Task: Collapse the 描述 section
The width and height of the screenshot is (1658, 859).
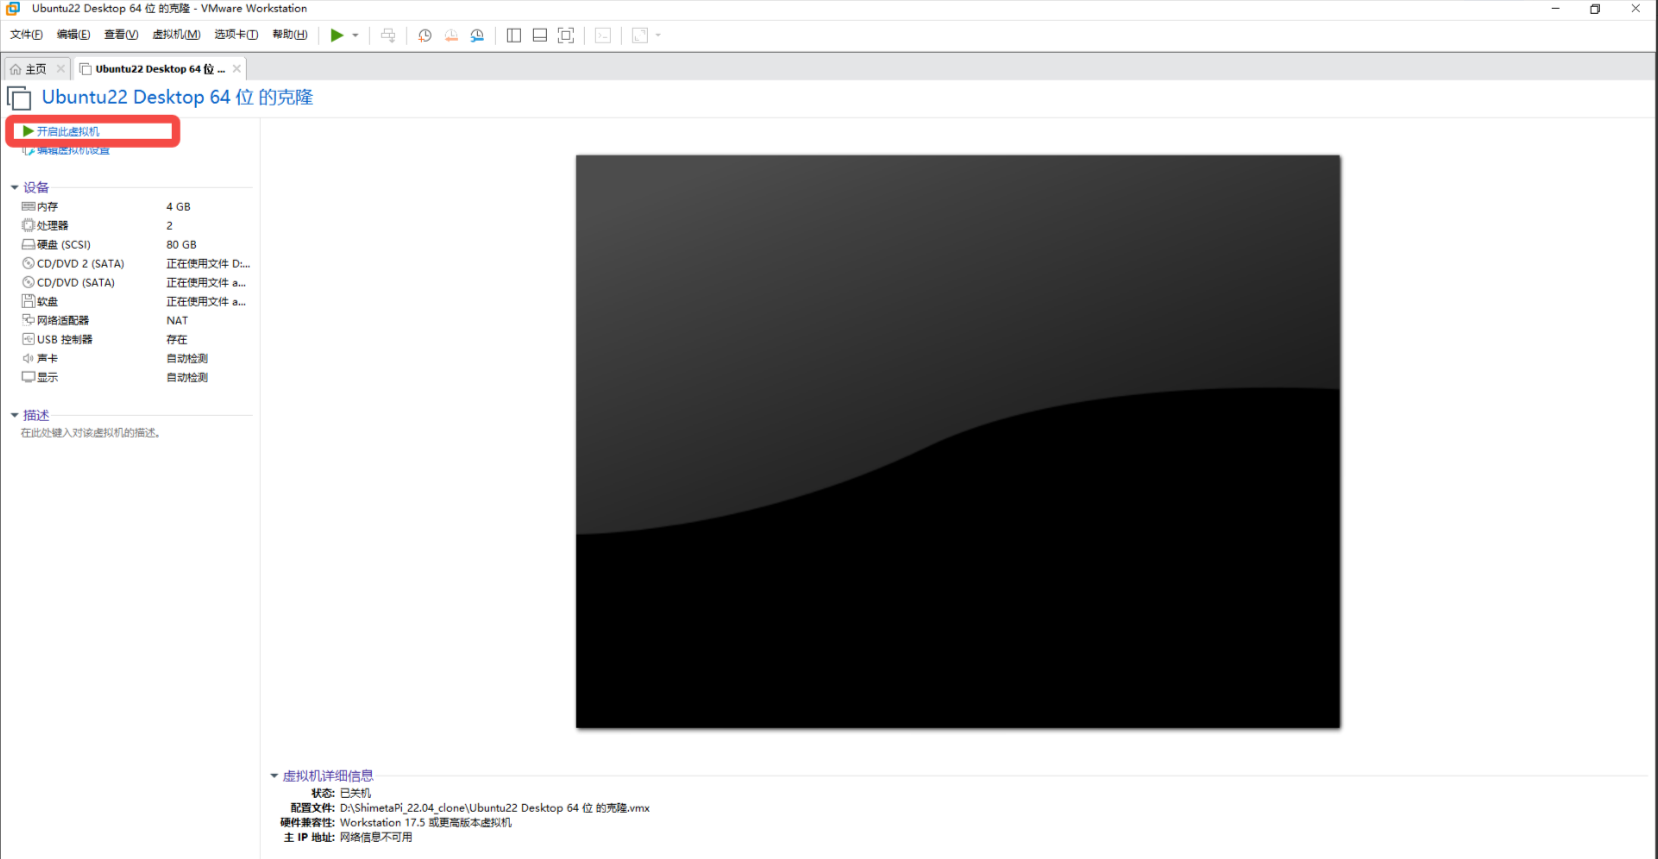Action: point(15,415)
